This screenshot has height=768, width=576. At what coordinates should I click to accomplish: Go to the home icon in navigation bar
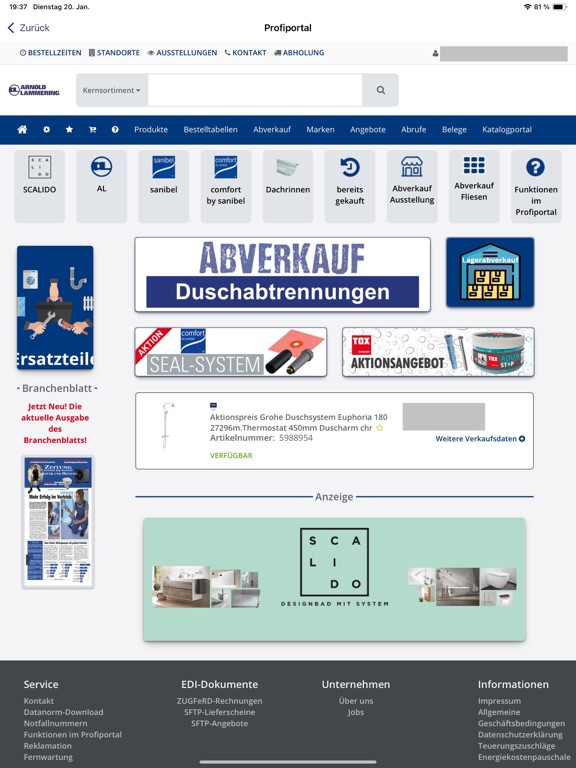22,130
